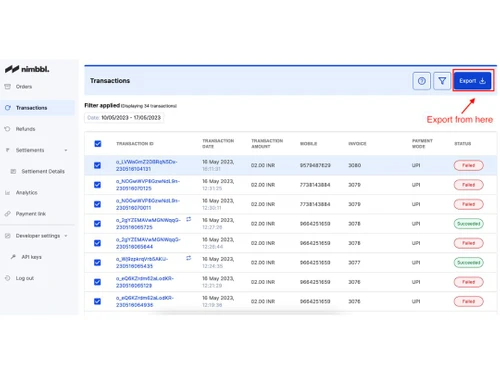
Task: Click invoice number 3080 cell
Action: pyautogui.click(x=355, y=165)
